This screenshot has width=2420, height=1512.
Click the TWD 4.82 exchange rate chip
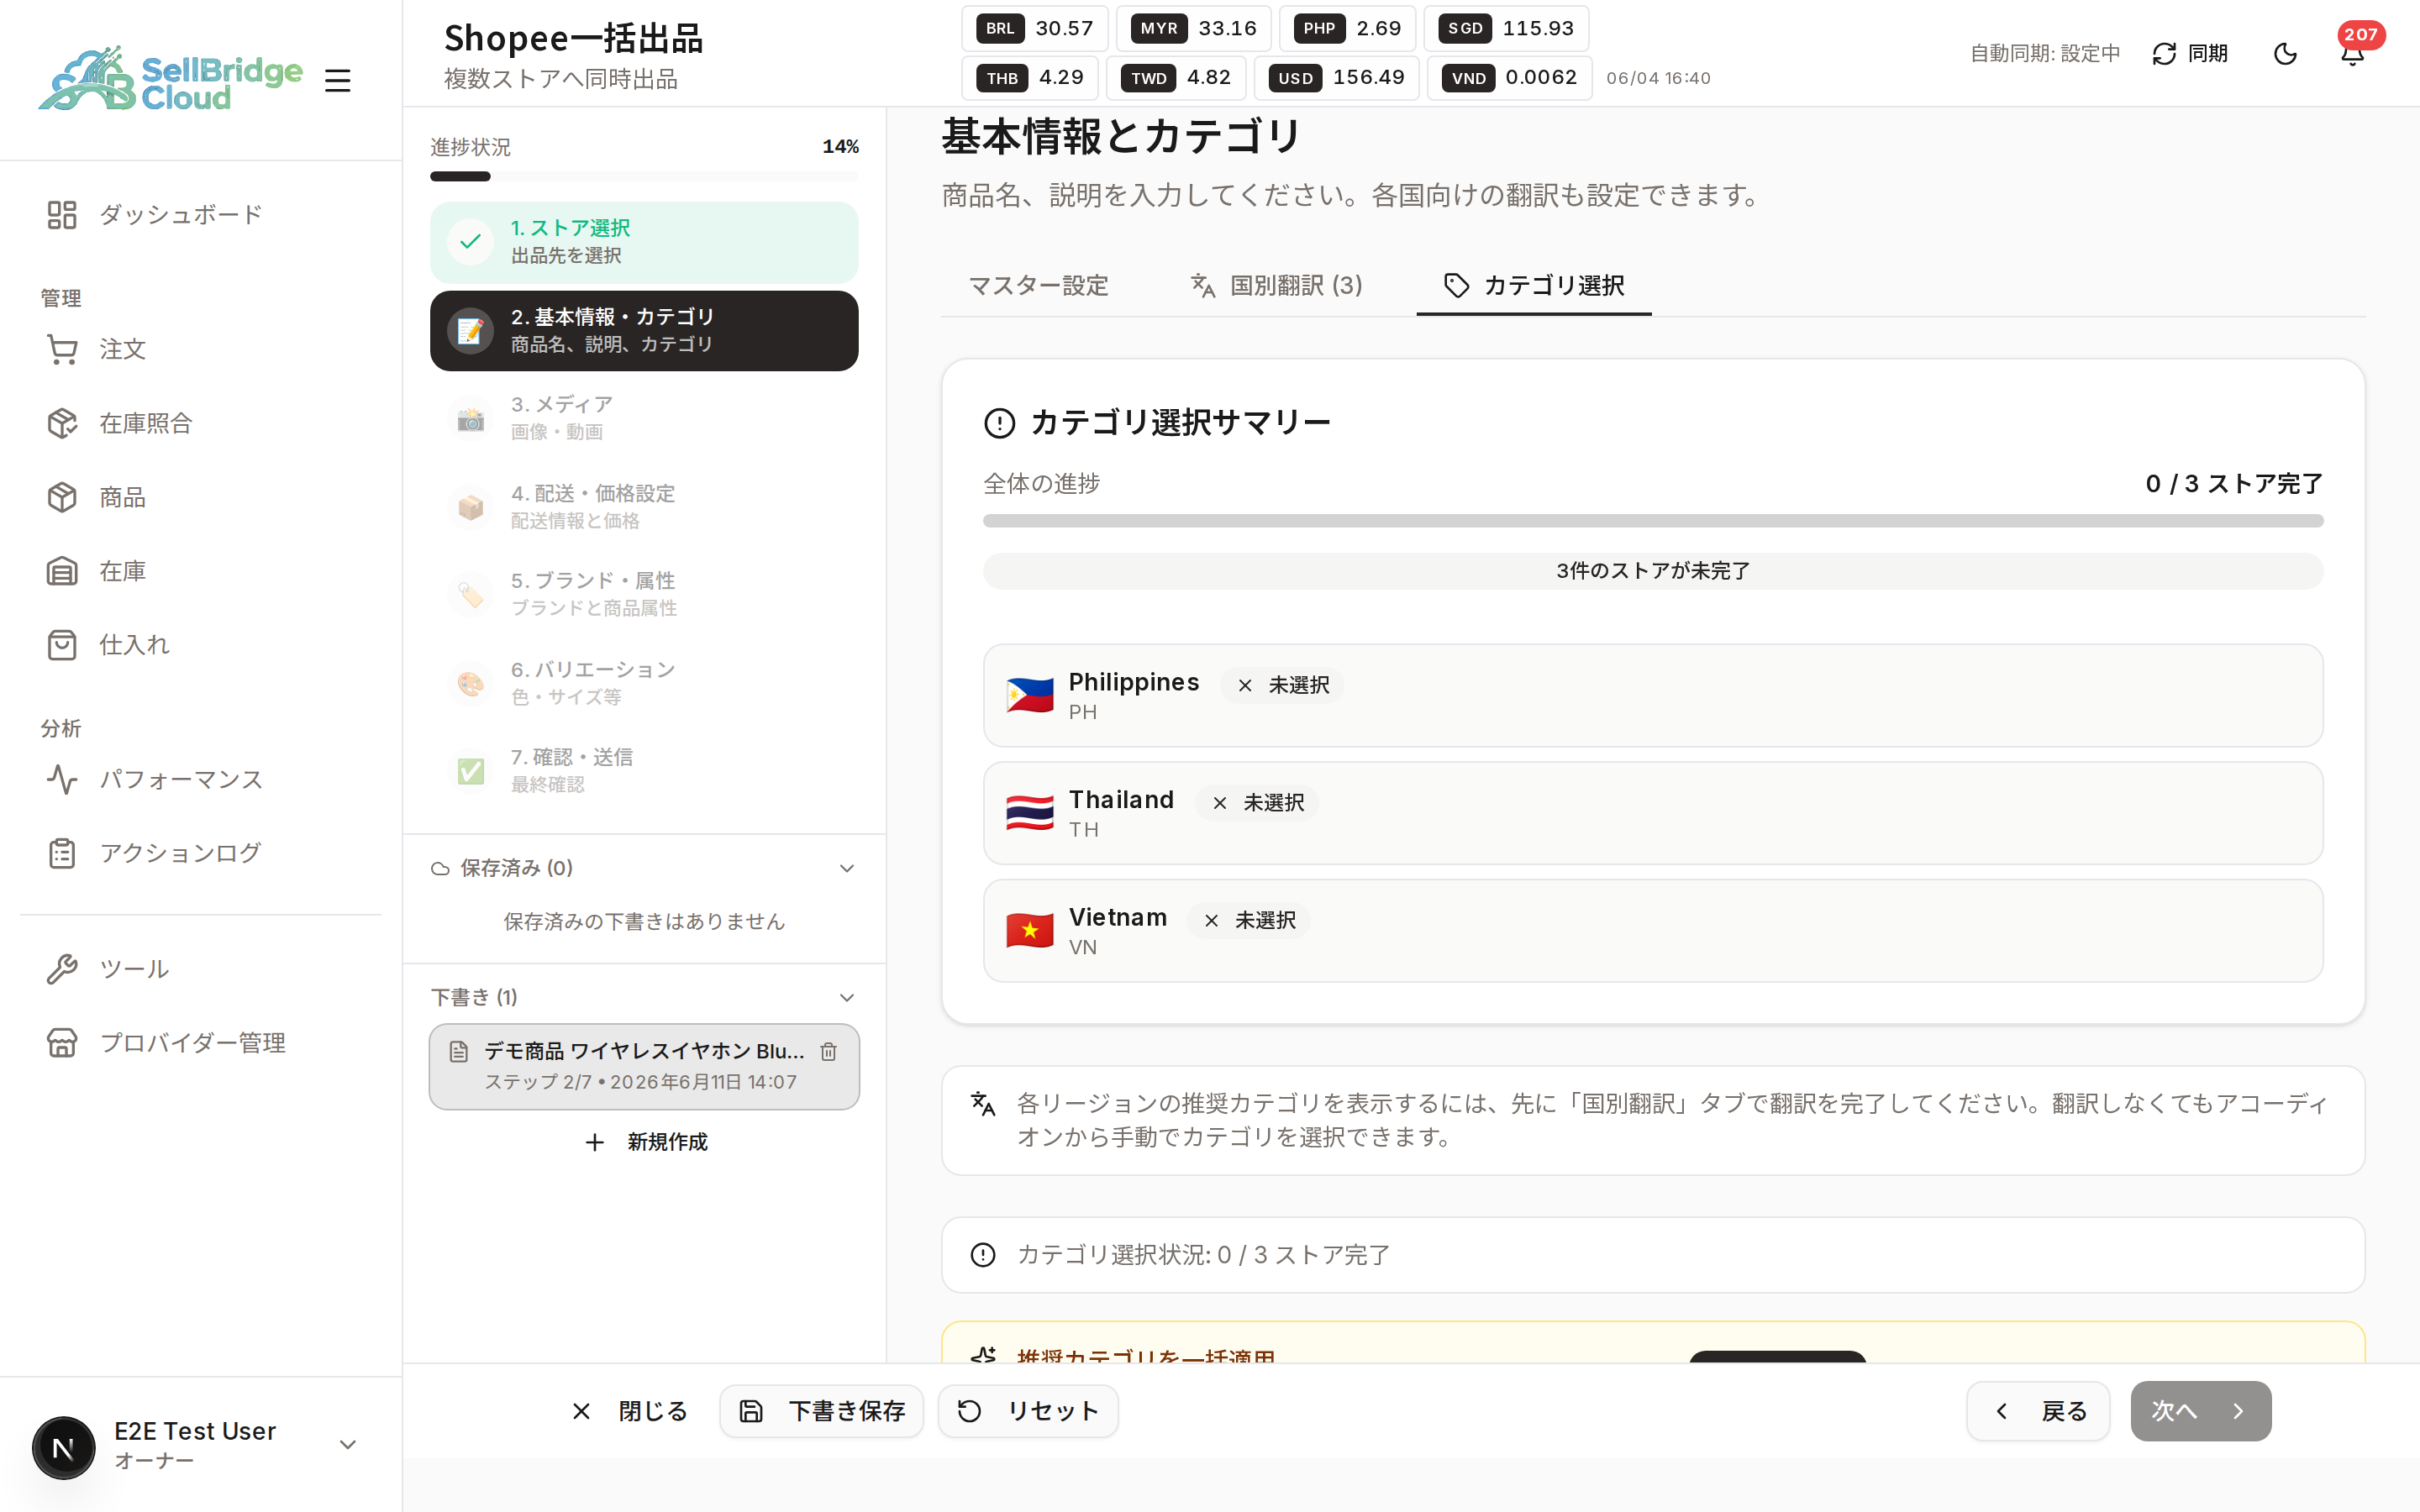[x=1176, y=78]
